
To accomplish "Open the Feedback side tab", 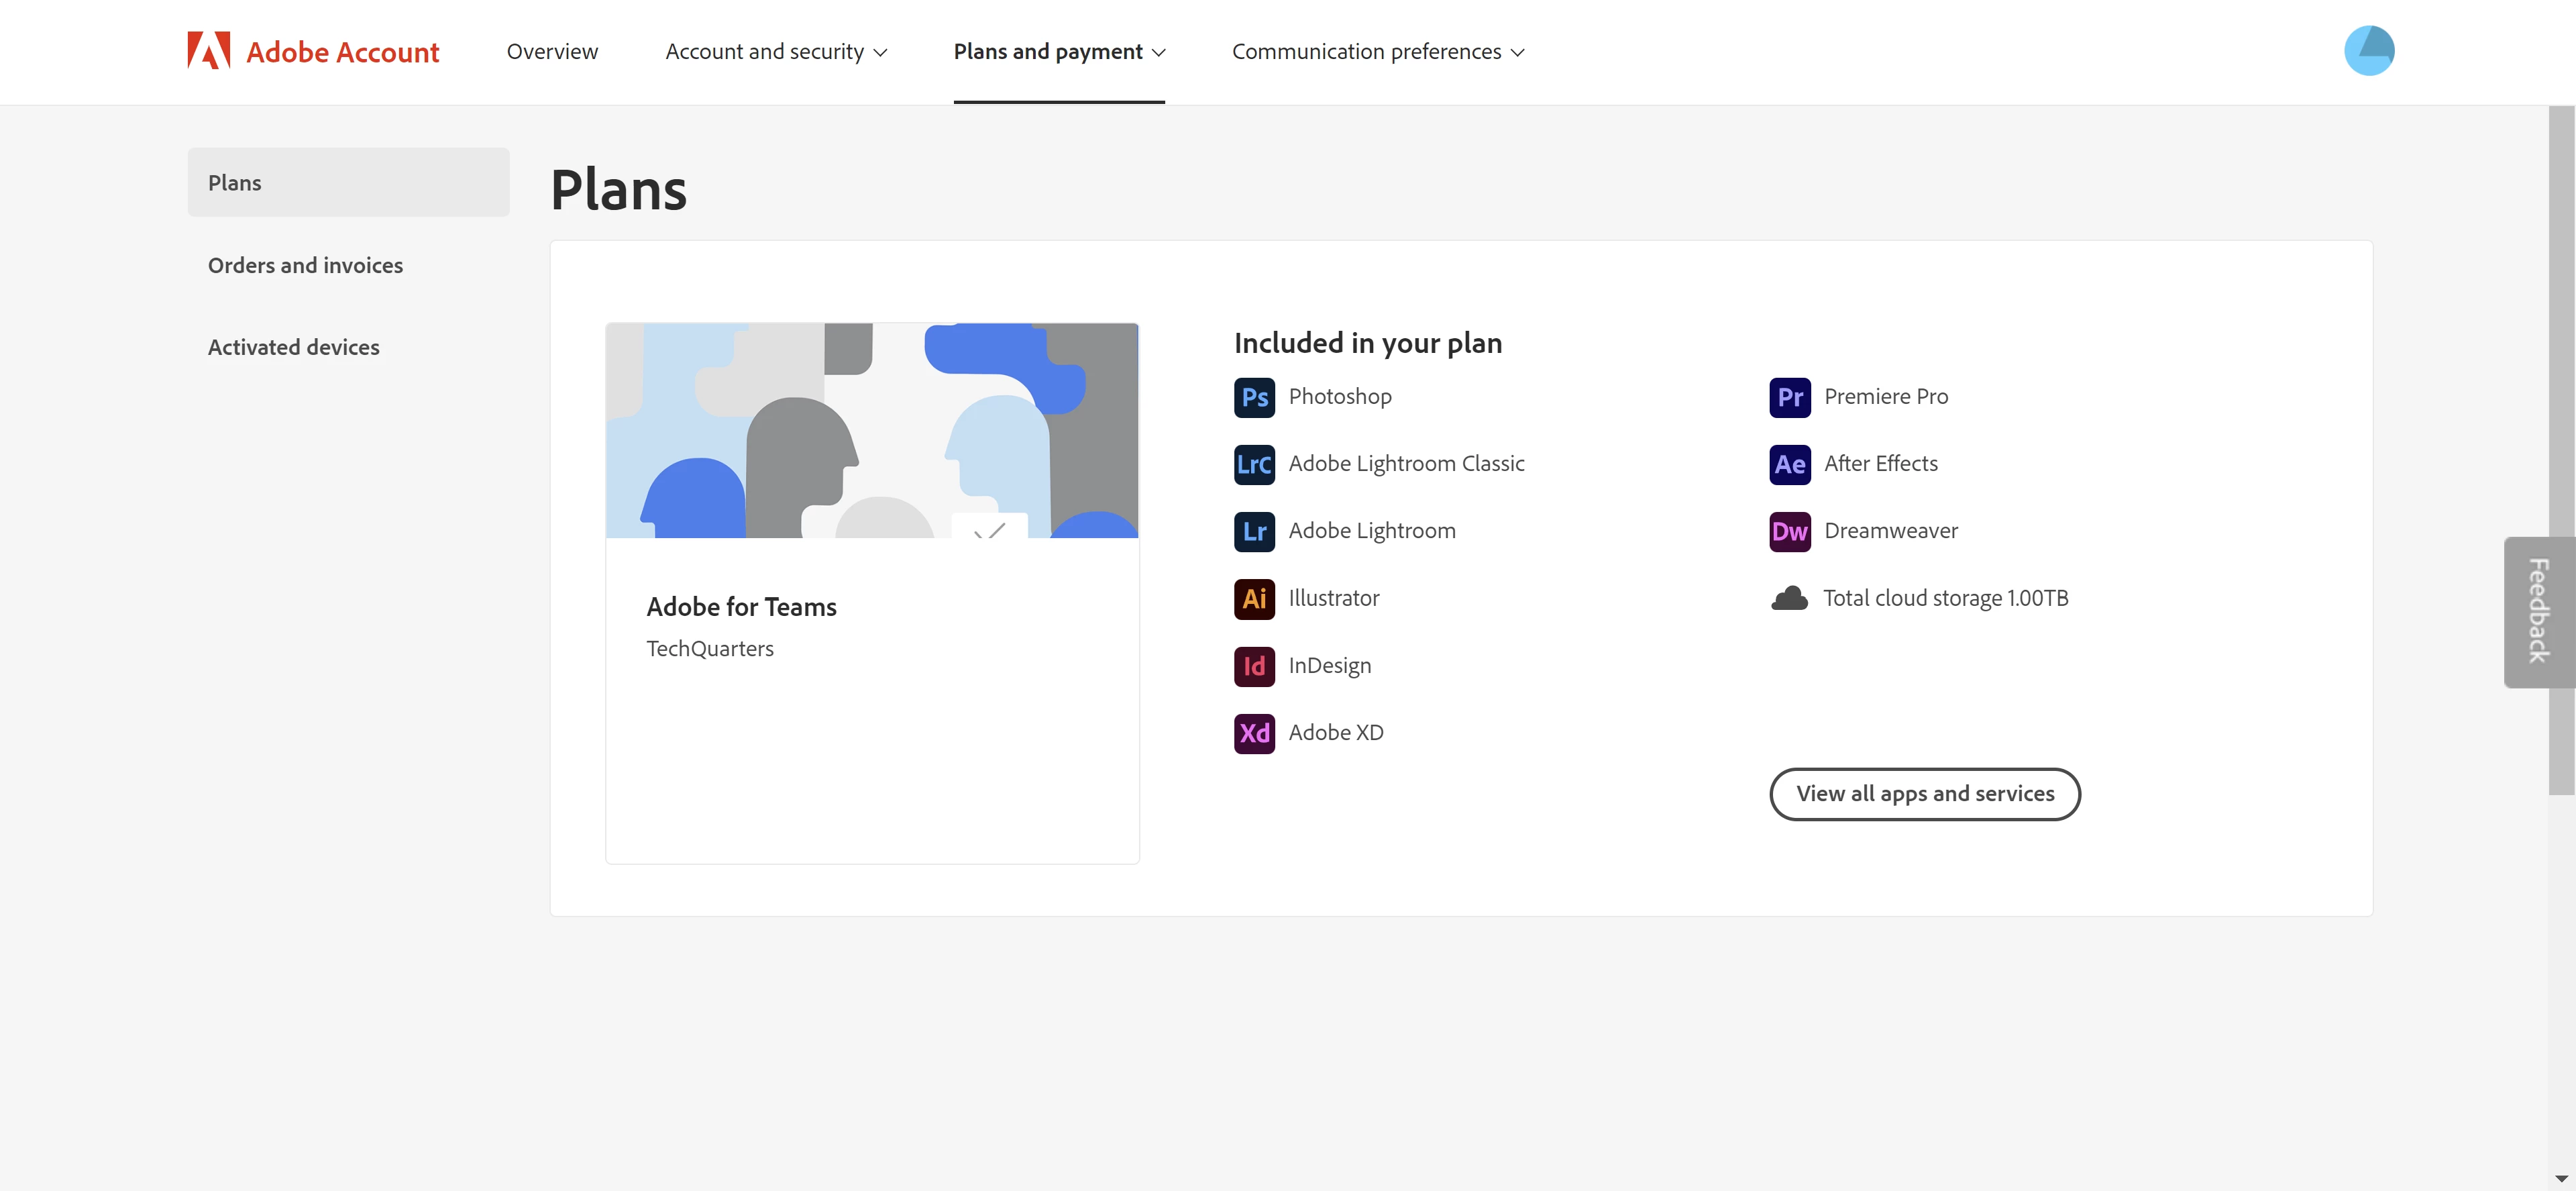I will coord(2538,611).
